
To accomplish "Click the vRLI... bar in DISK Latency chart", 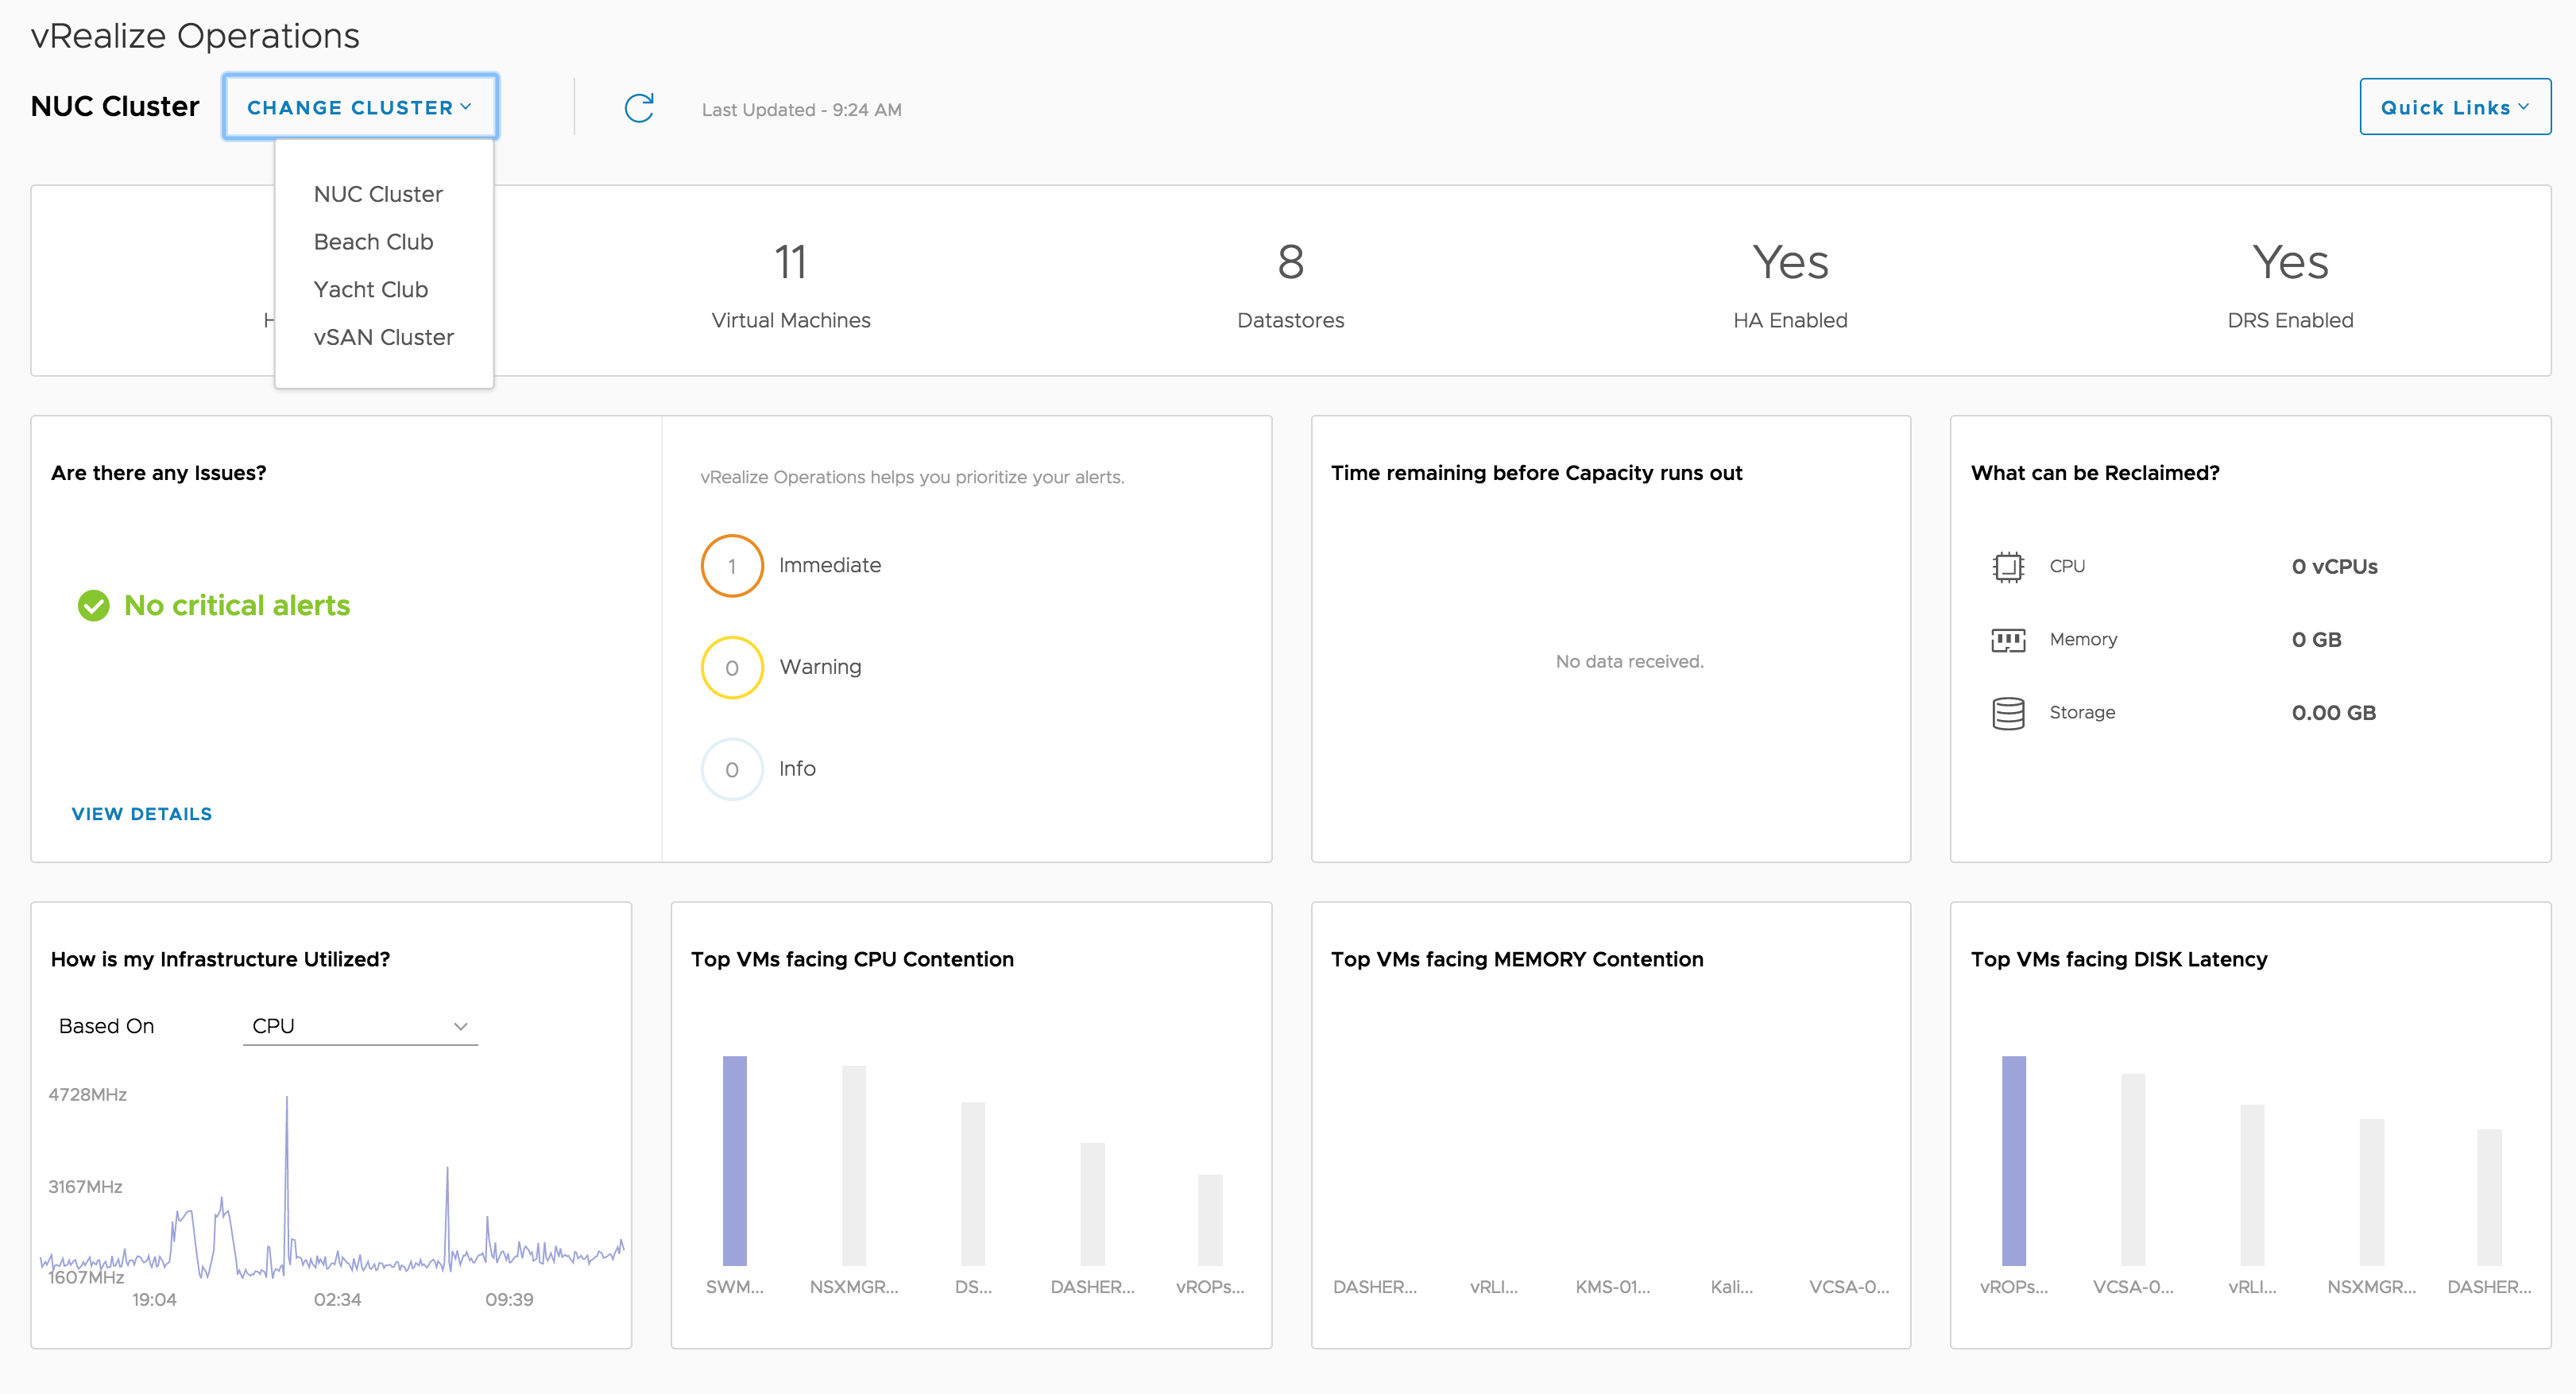I will [2252, 1185].
